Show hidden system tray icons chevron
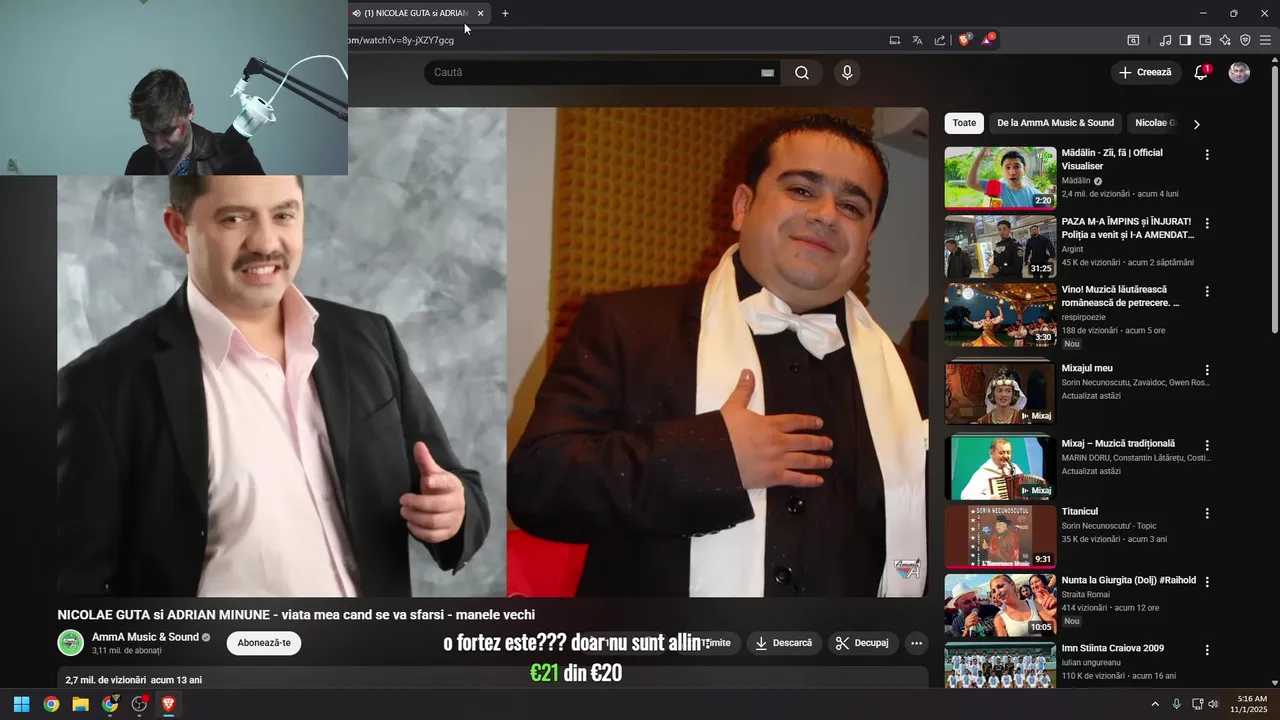This screenshot has width=1280, height=720. pyautogui.click(x=1155, y=704)
